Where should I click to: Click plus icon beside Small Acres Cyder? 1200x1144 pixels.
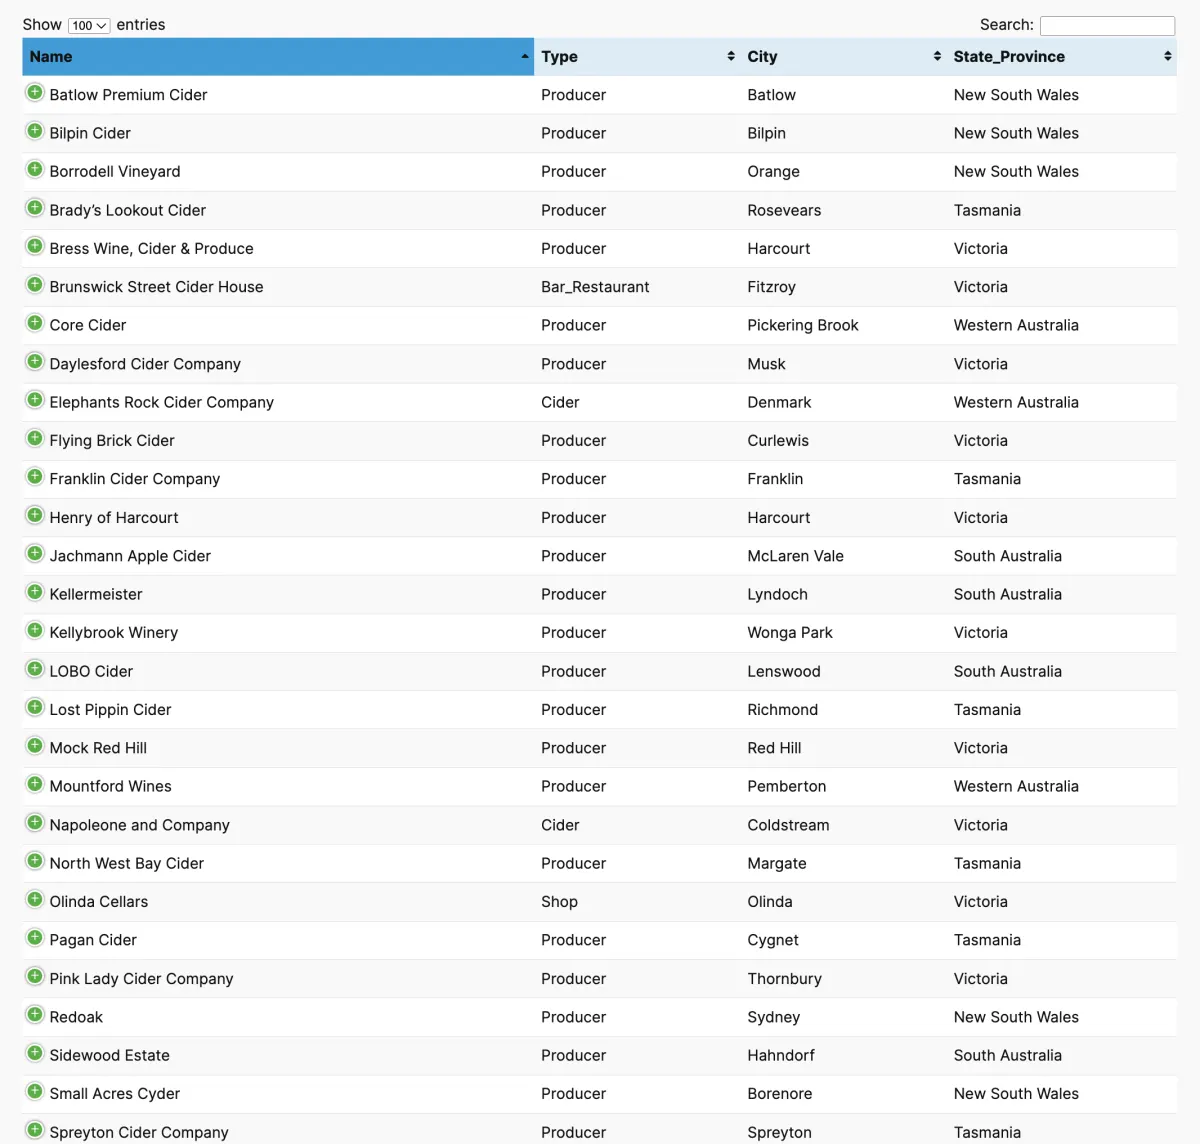(x=35, y=1091)
